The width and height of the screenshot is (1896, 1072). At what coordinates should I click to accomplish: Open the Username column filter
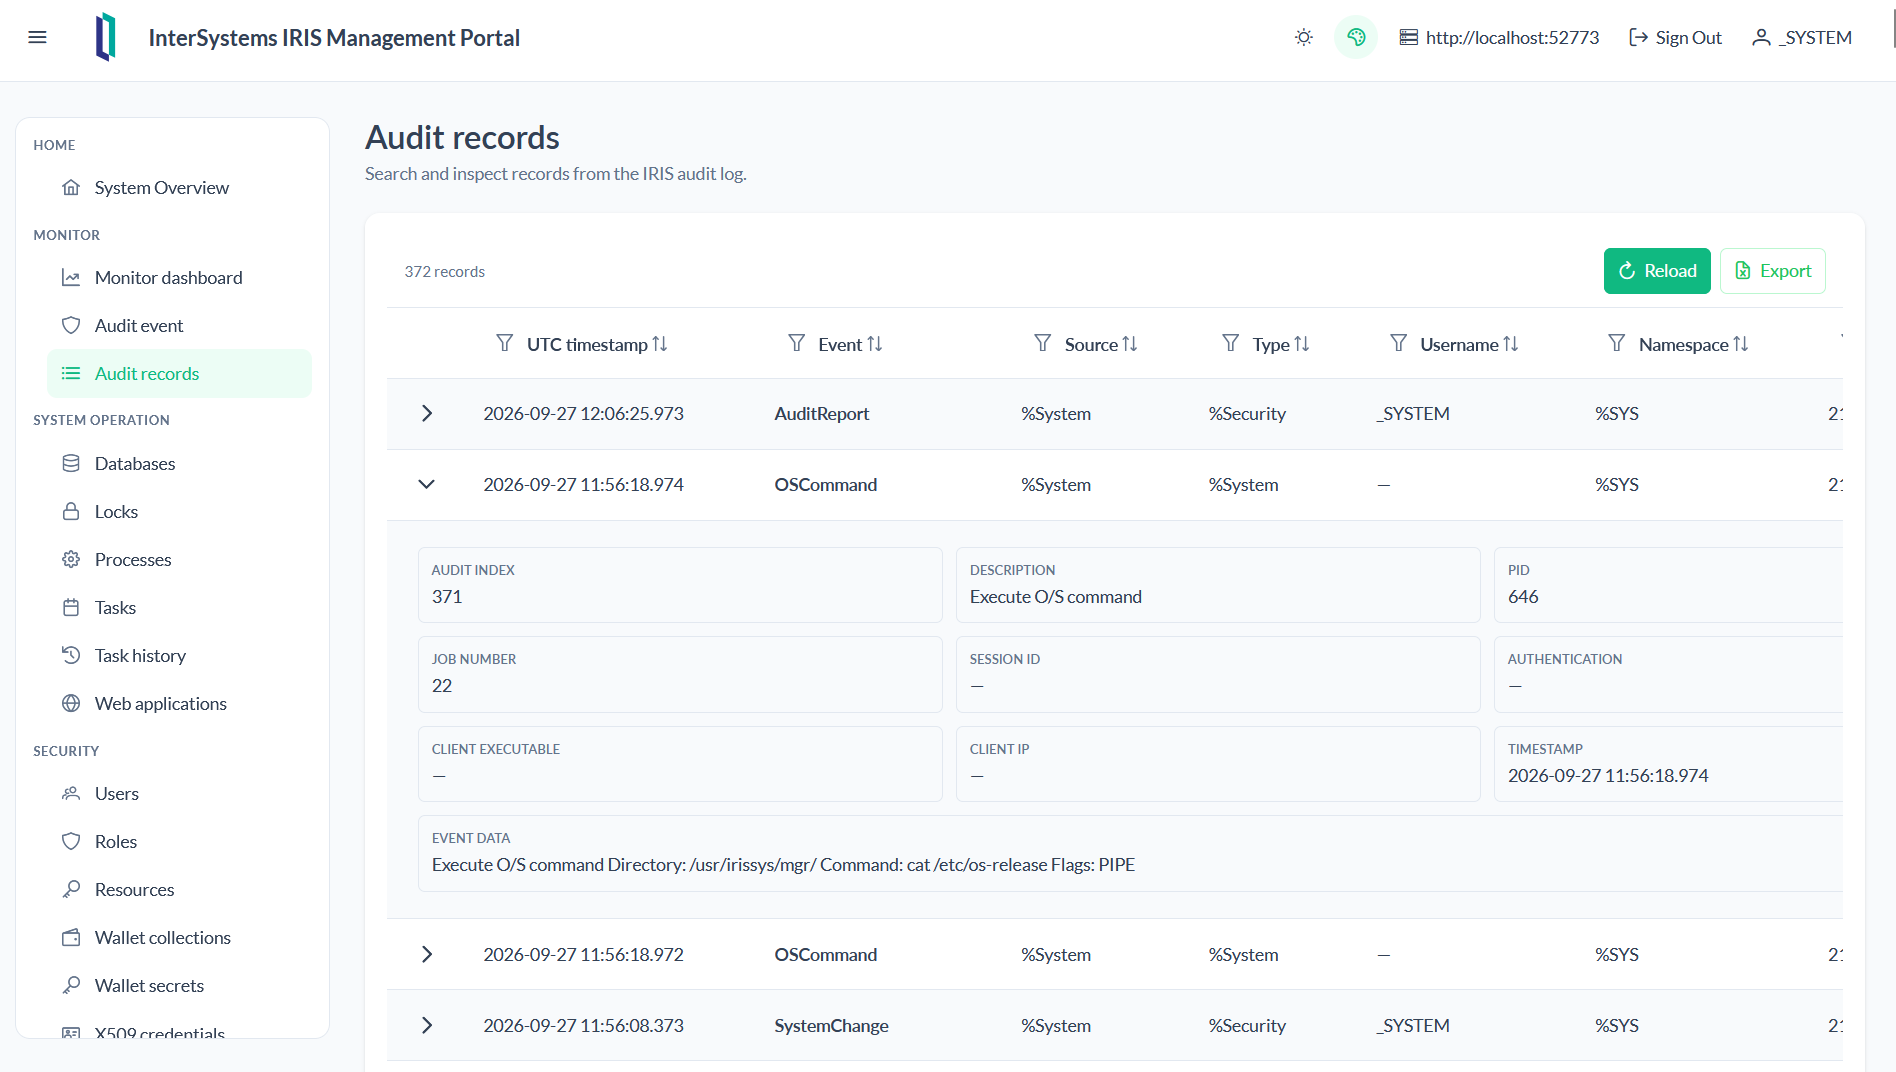click(1399, 344)
